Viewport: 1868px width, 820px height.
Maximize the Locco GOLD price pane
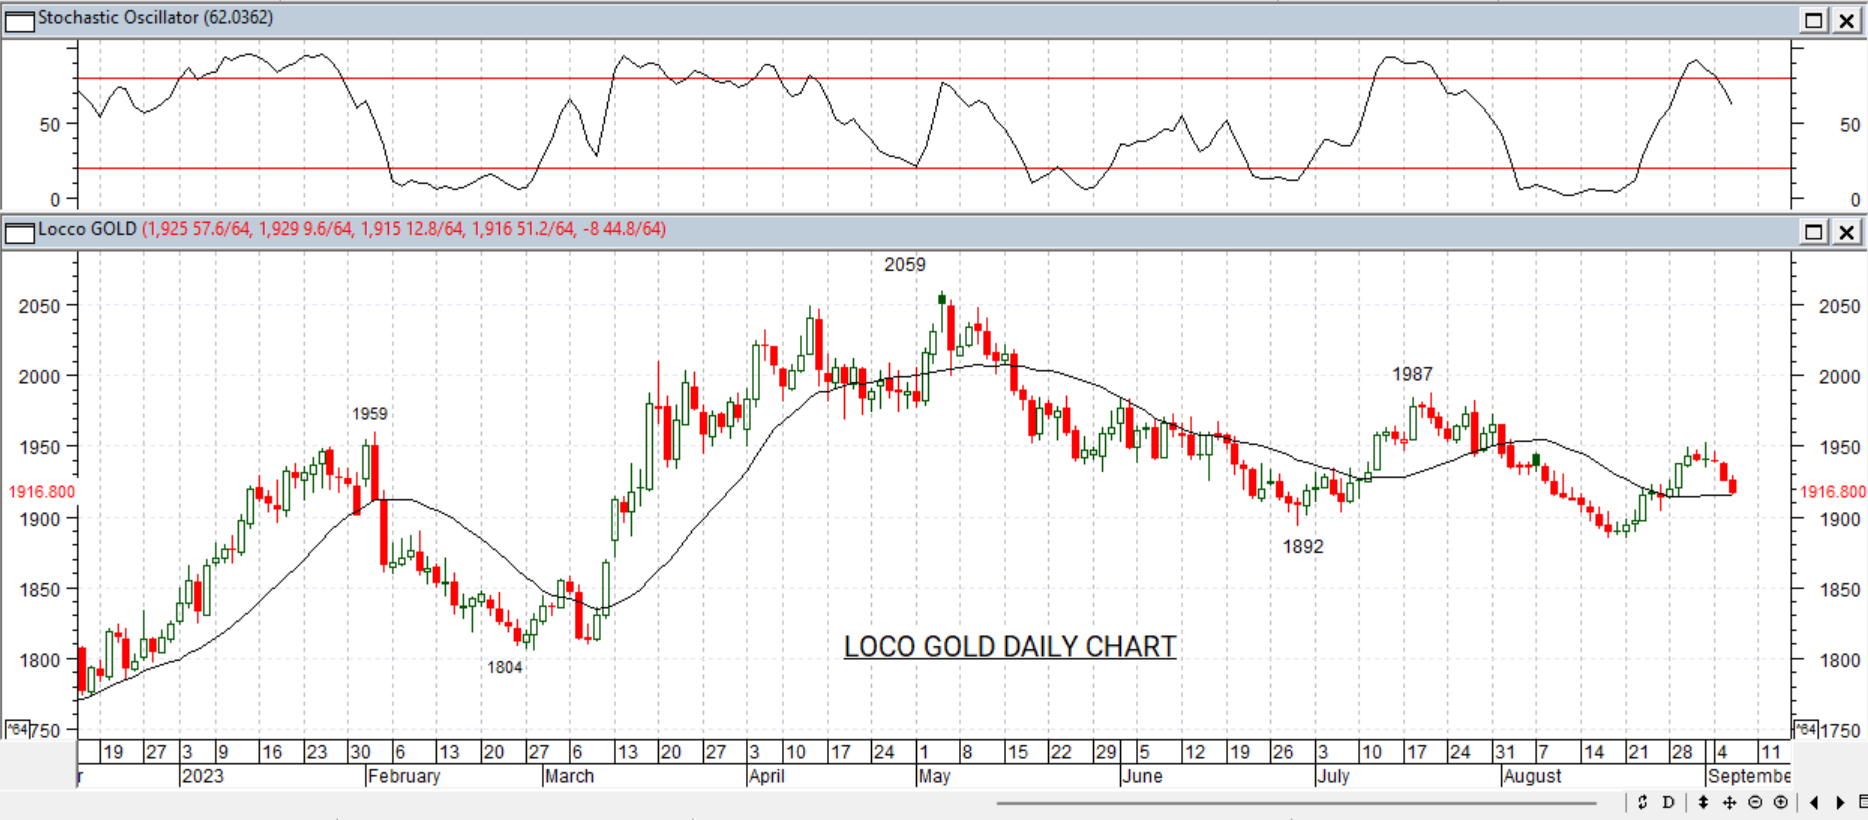[x=1813, y=232]
